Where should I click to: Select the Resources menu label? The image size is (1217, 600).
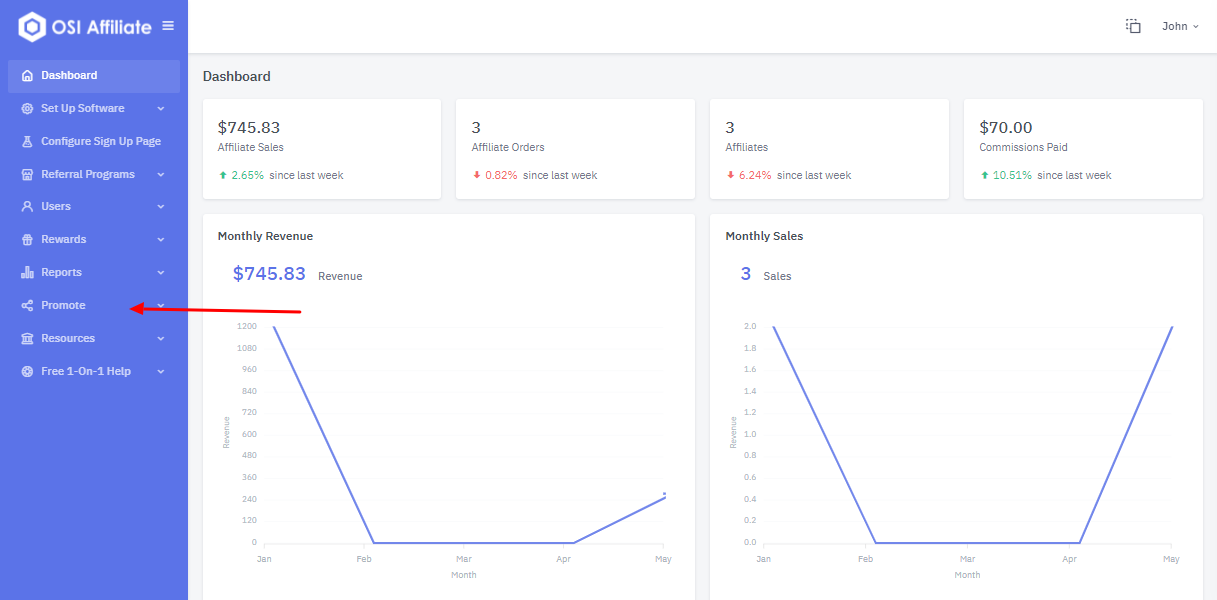[68, 339]
